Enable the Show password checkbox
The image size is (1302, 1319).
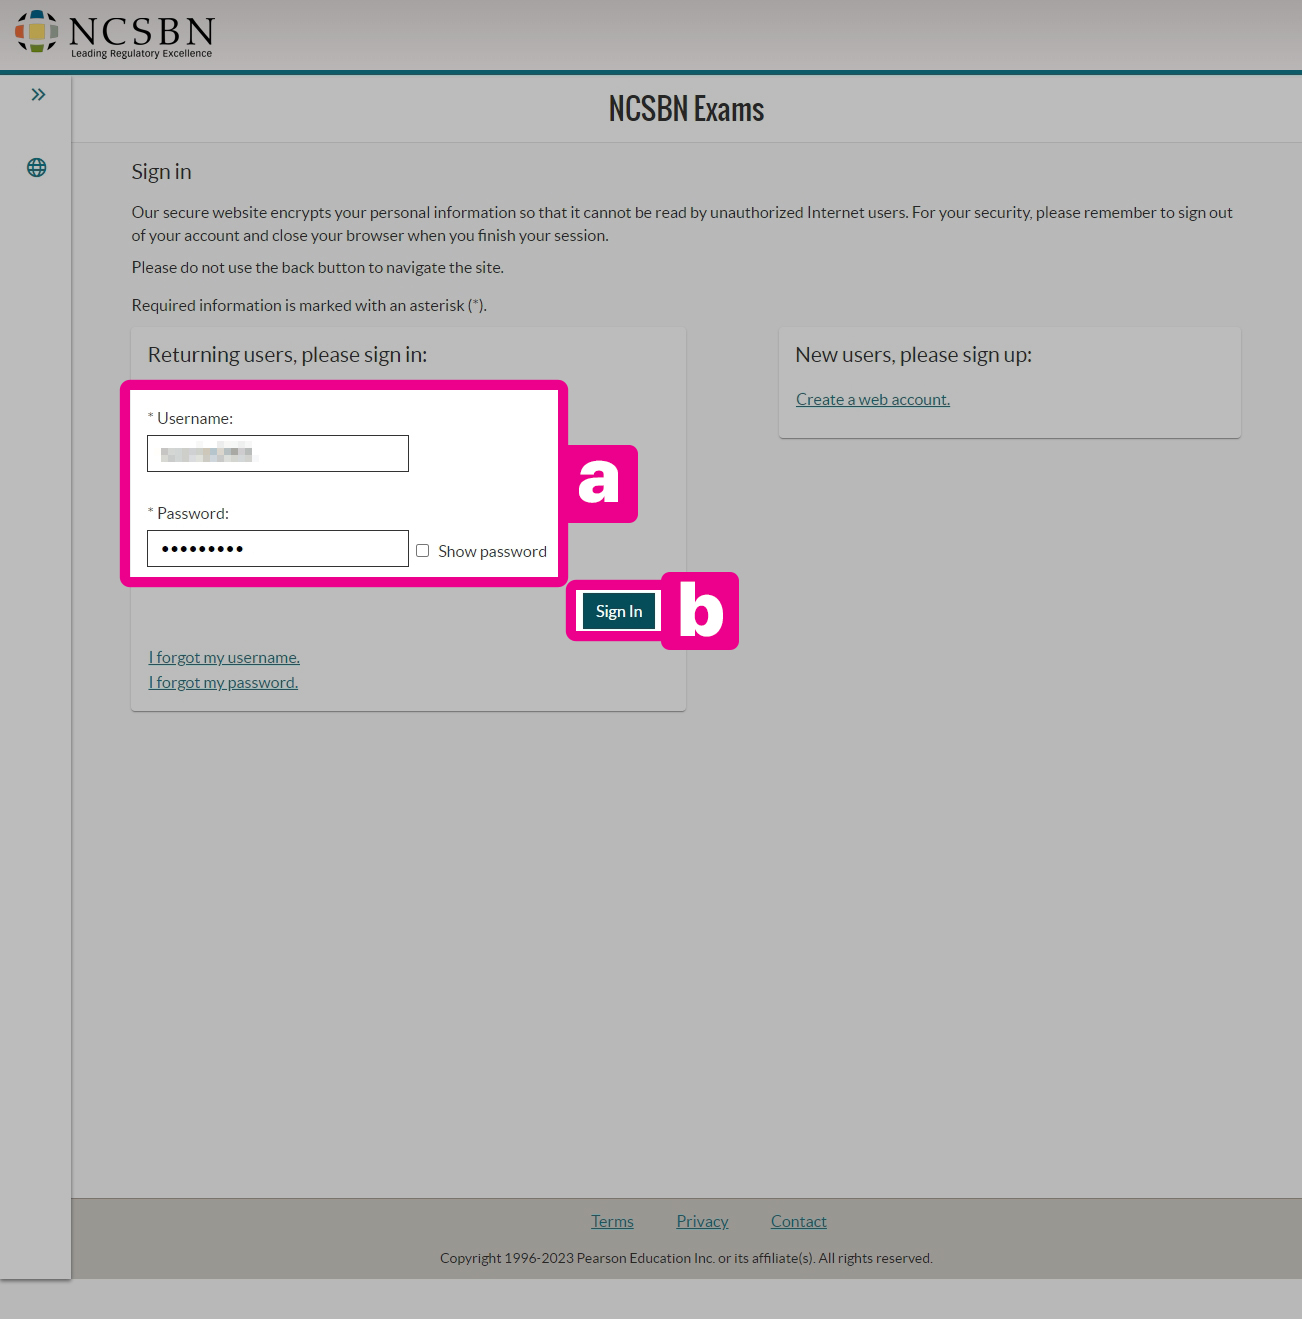tap(423, 551)
